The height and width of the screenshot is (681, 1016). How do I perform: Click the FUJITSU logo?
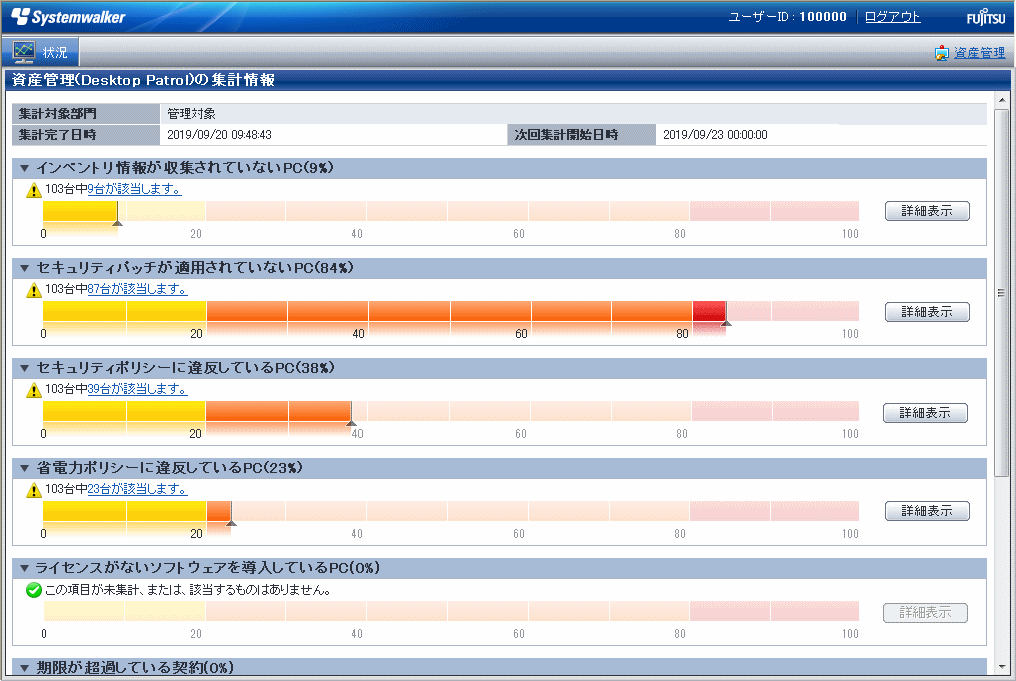click(x=985, y=18)
